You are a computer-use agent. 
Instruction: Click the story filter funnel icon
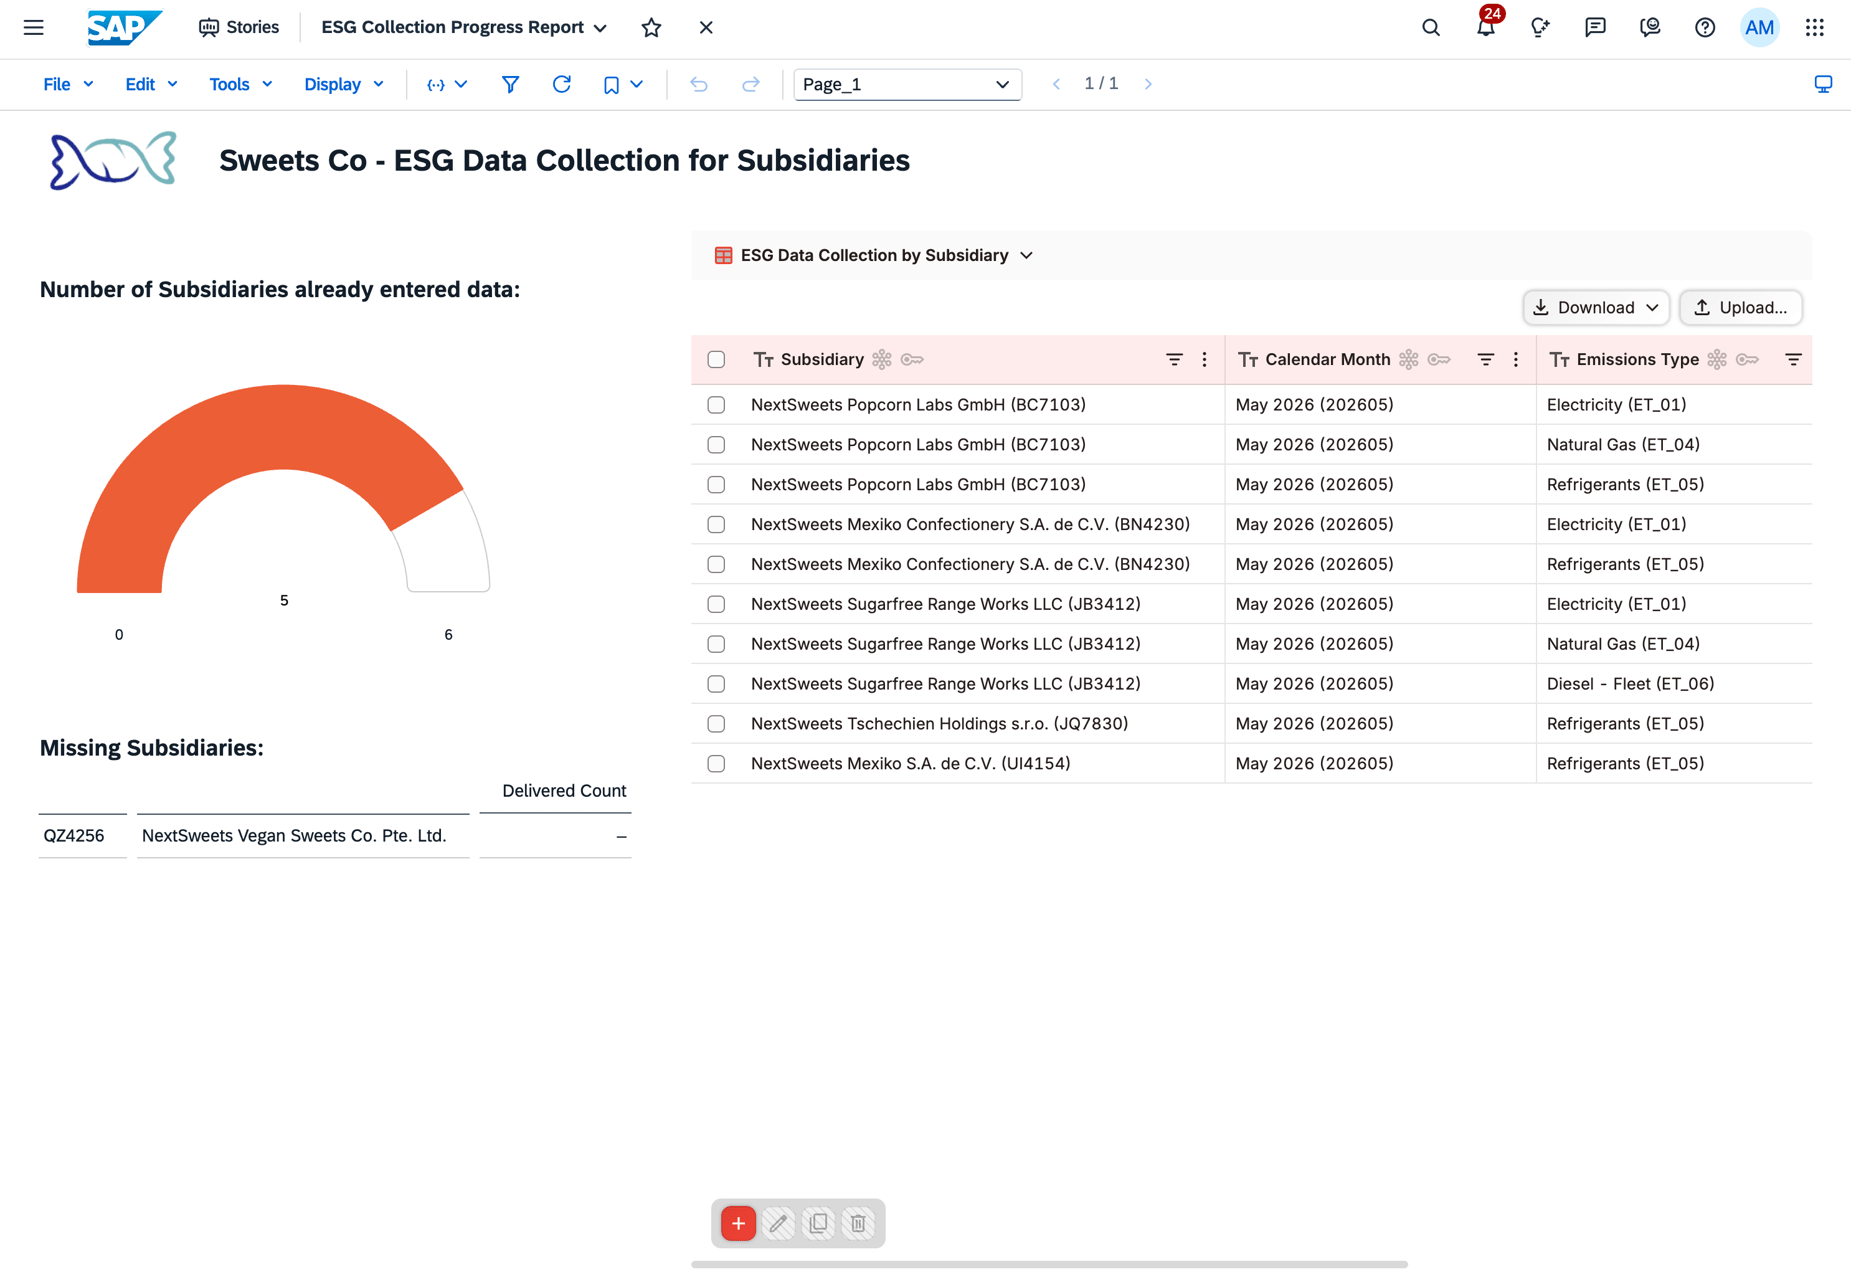click(x=510, y=85)
